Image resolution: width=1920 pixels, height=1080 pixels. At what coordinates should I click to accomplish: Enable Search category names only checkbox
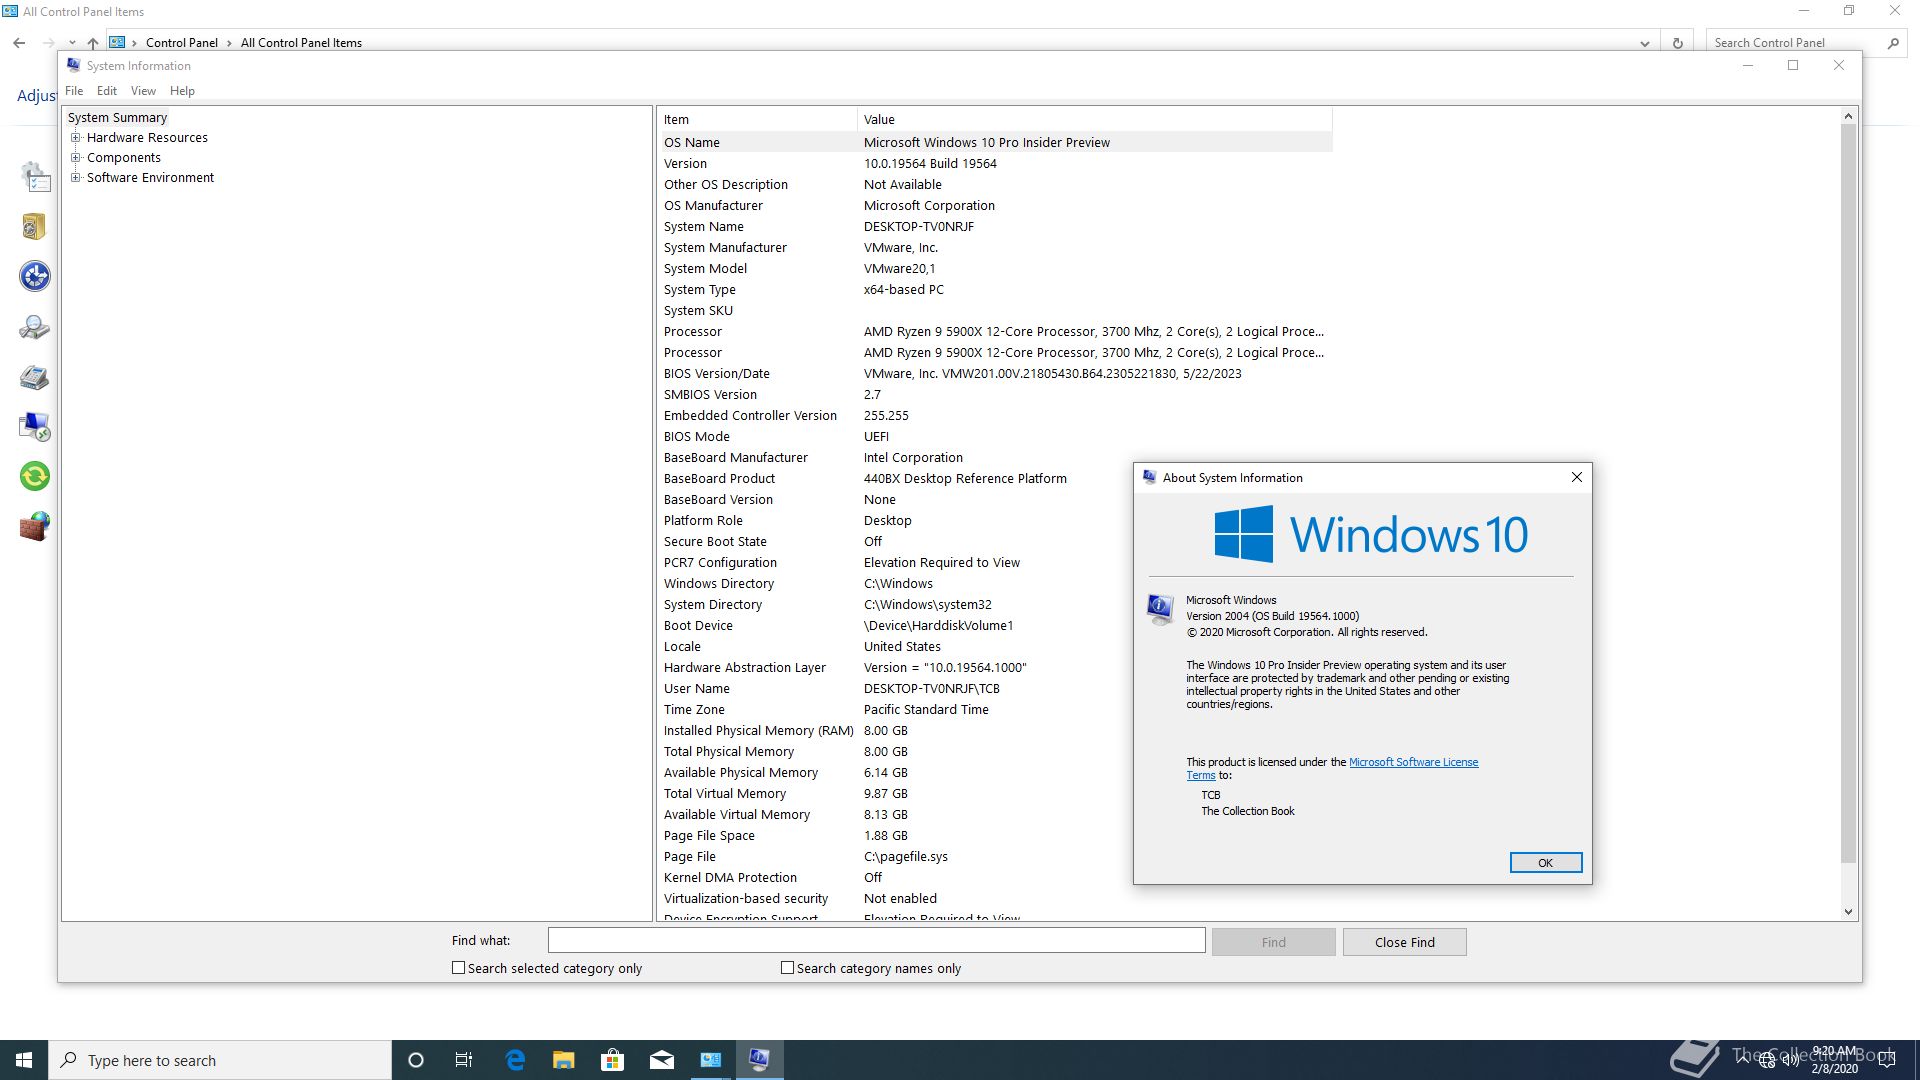tap(787, 968)
